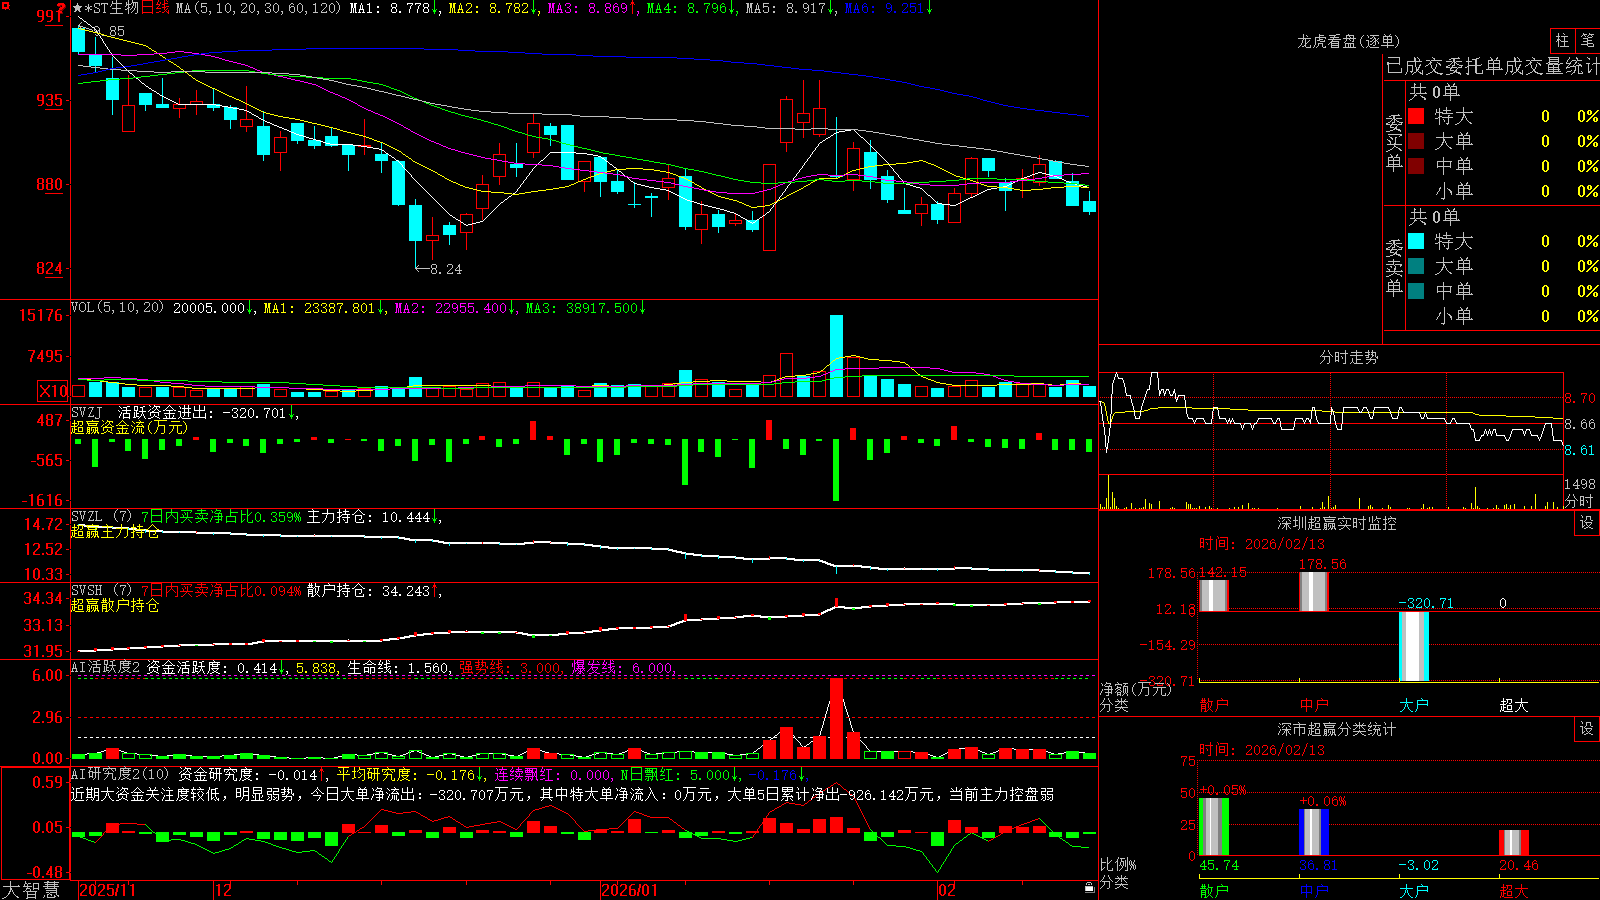Image resolution: width=1600 pixels, height=900 pixels.
Task: Click the 笔 tick-mode button
Action: (x=1587, y=40)
